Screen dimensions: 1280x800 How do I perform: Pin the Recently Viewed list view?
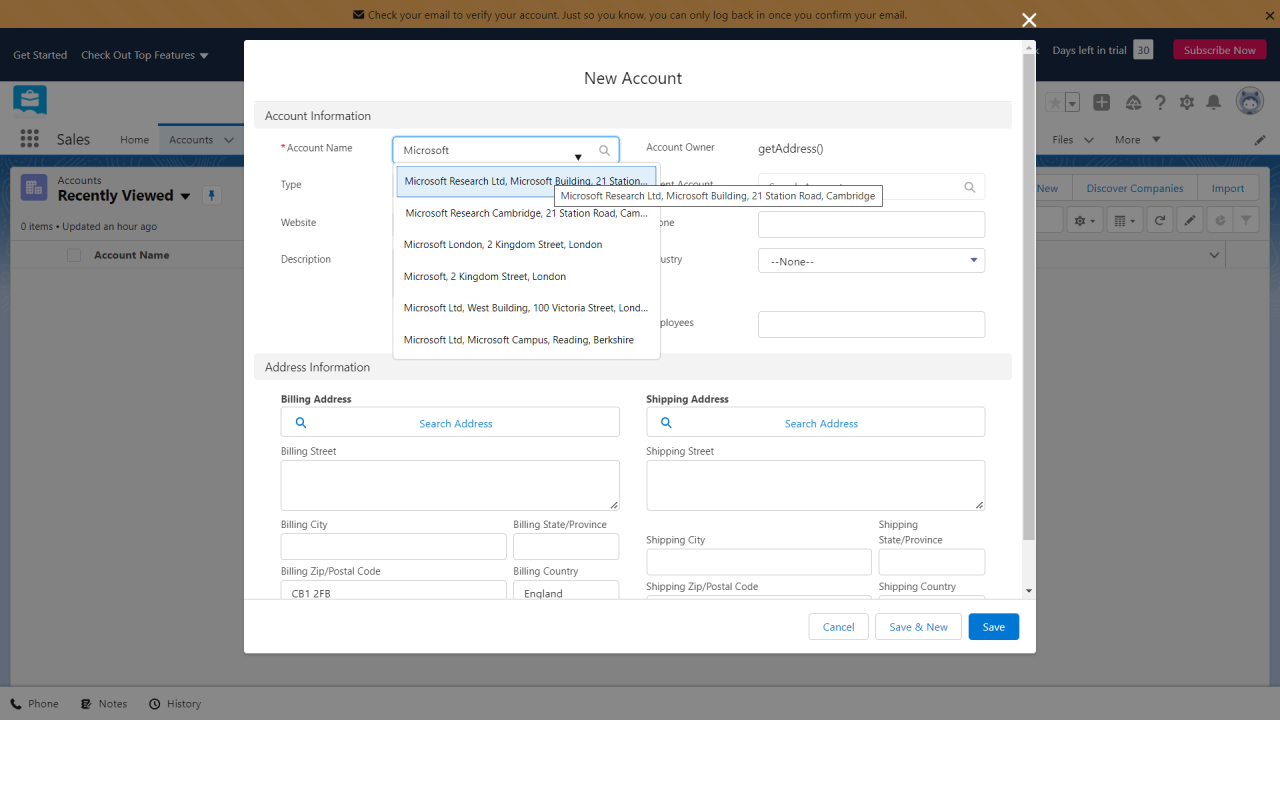(x=211, y=195)
